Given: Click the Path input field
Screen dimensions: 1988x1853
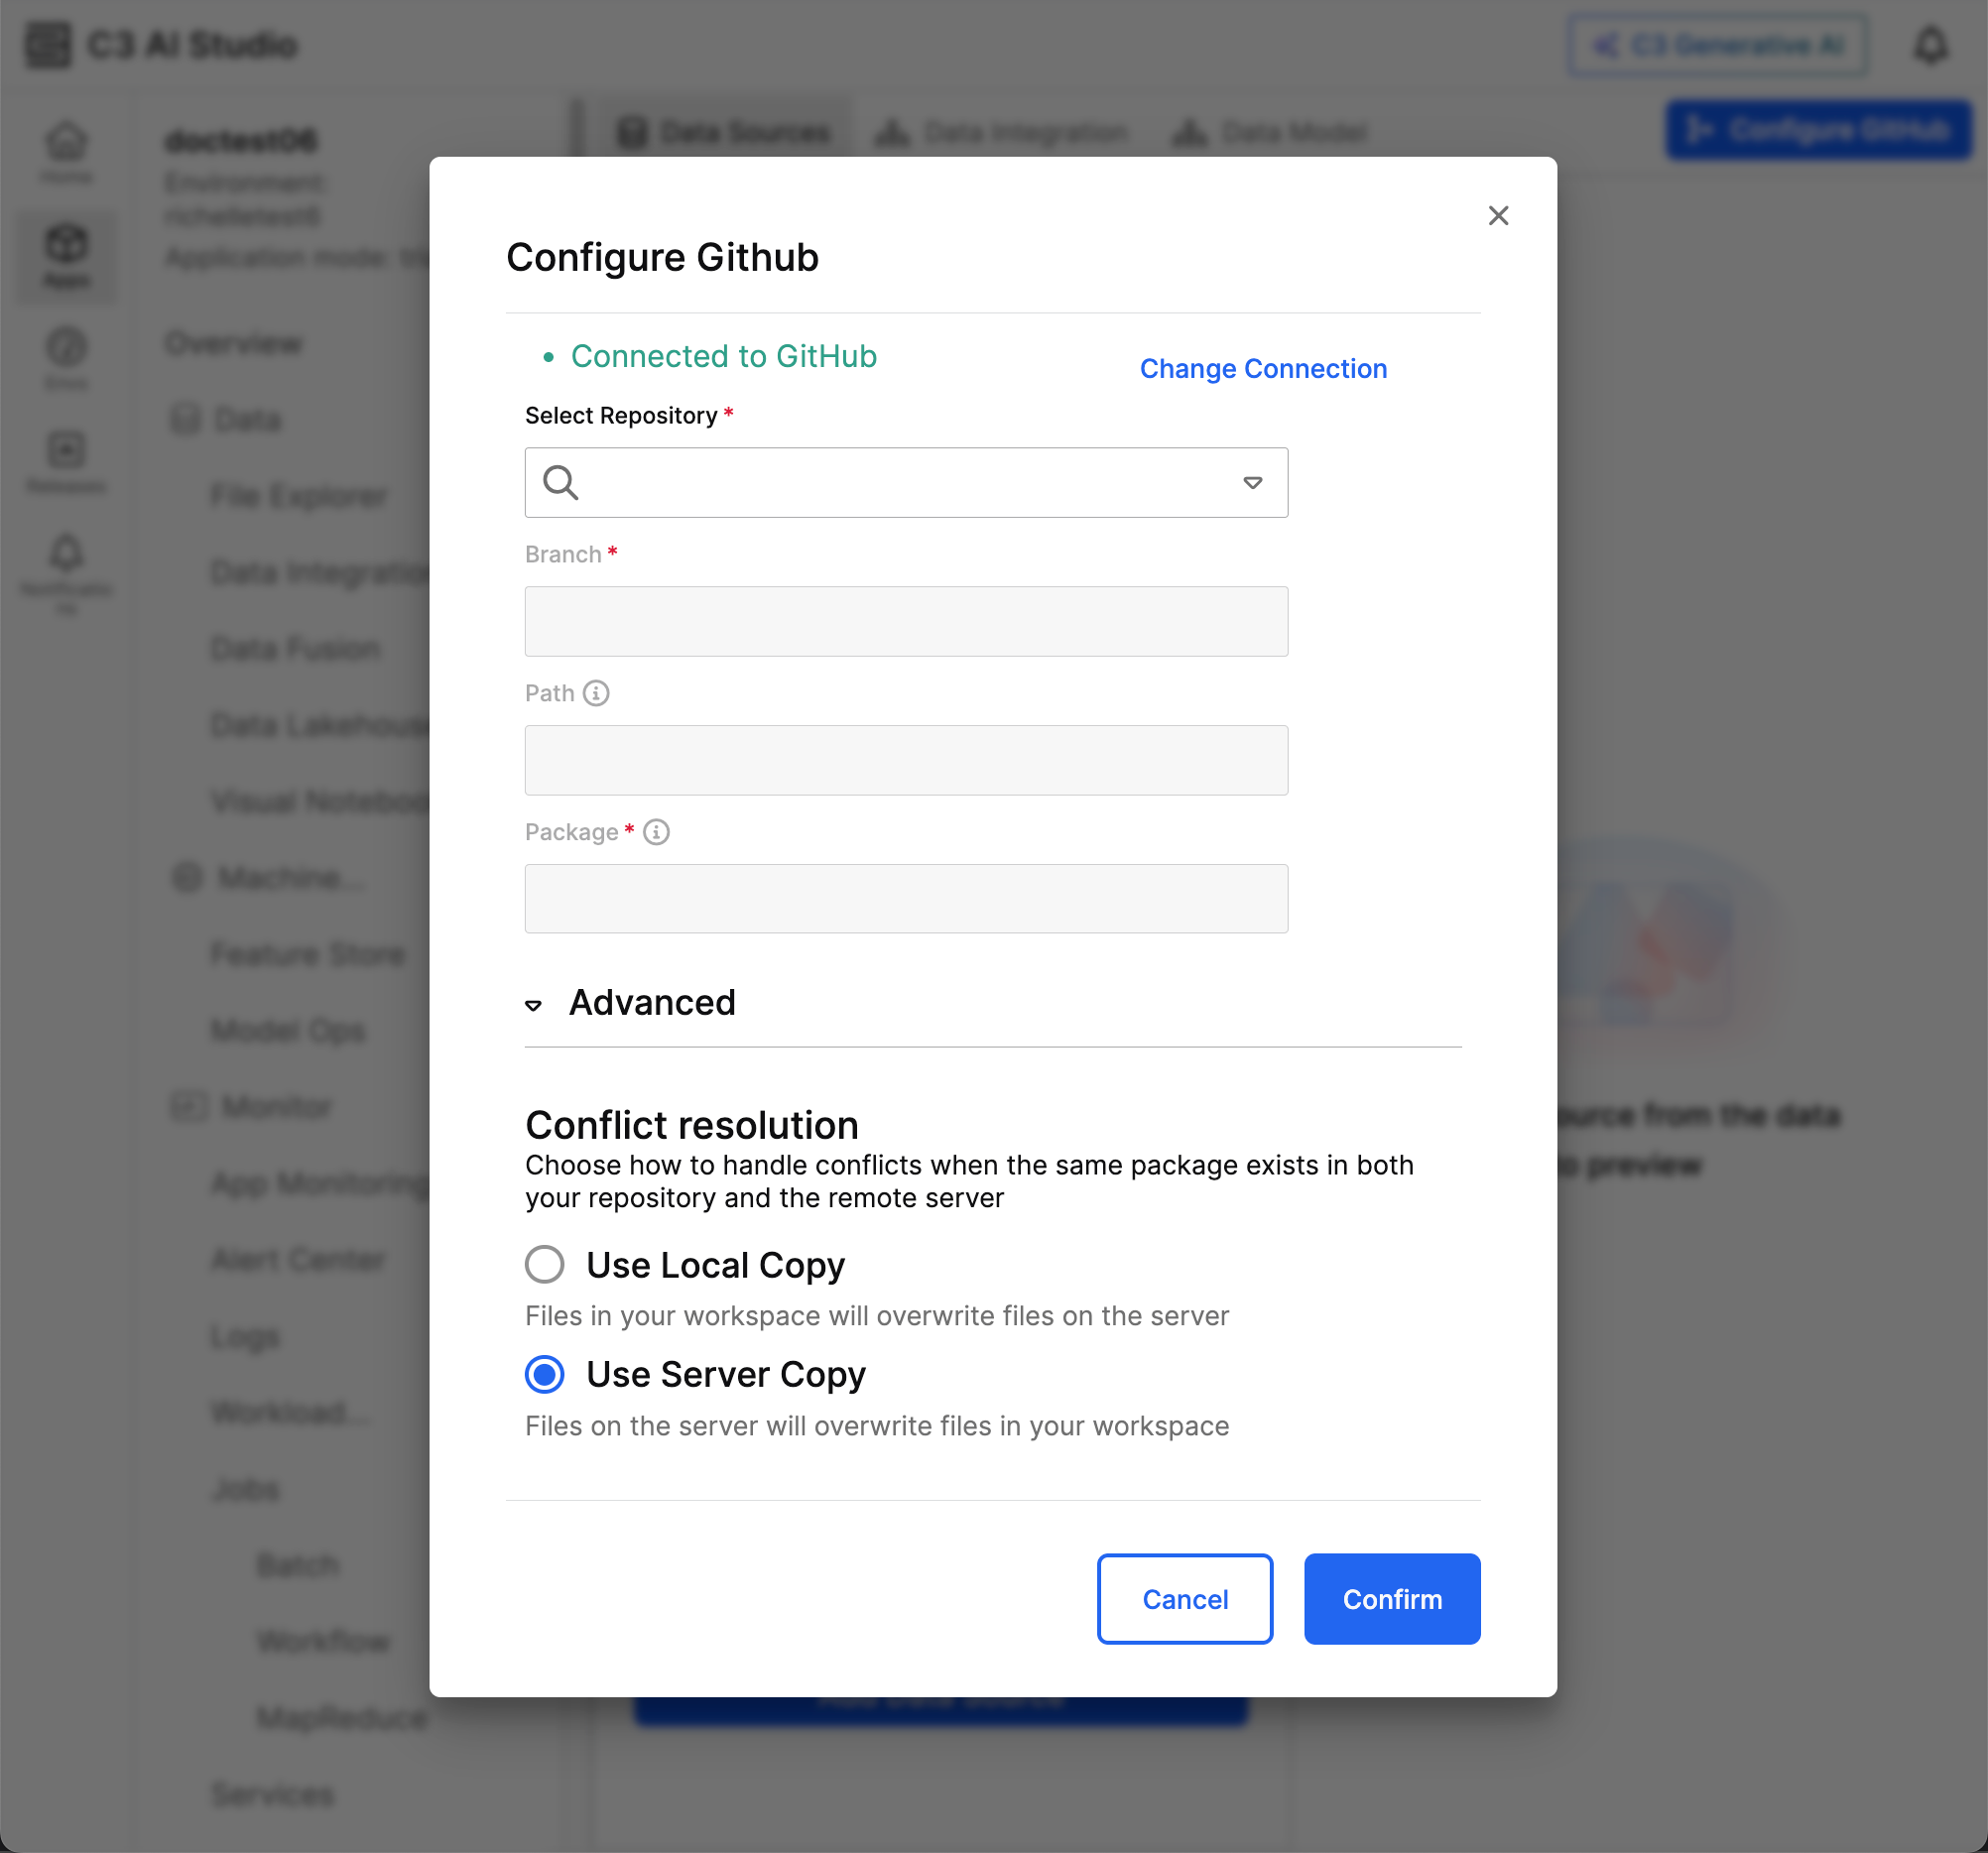Looking at the screenshot, I should point(905,760).
